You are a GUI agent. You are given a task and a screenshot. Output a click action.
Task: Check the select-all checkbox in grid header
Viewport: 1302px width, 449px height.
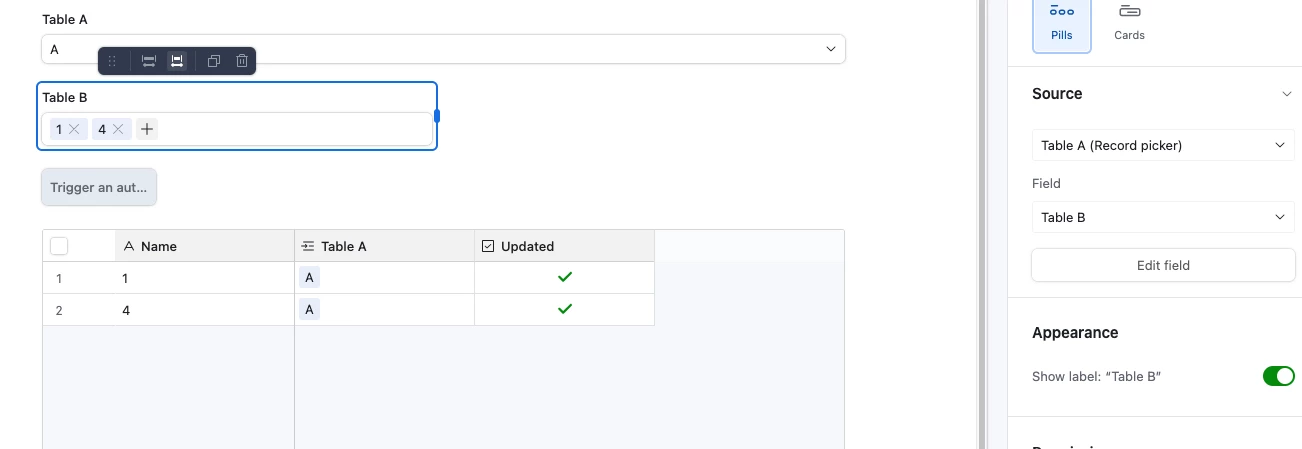[x=59, y=246]
